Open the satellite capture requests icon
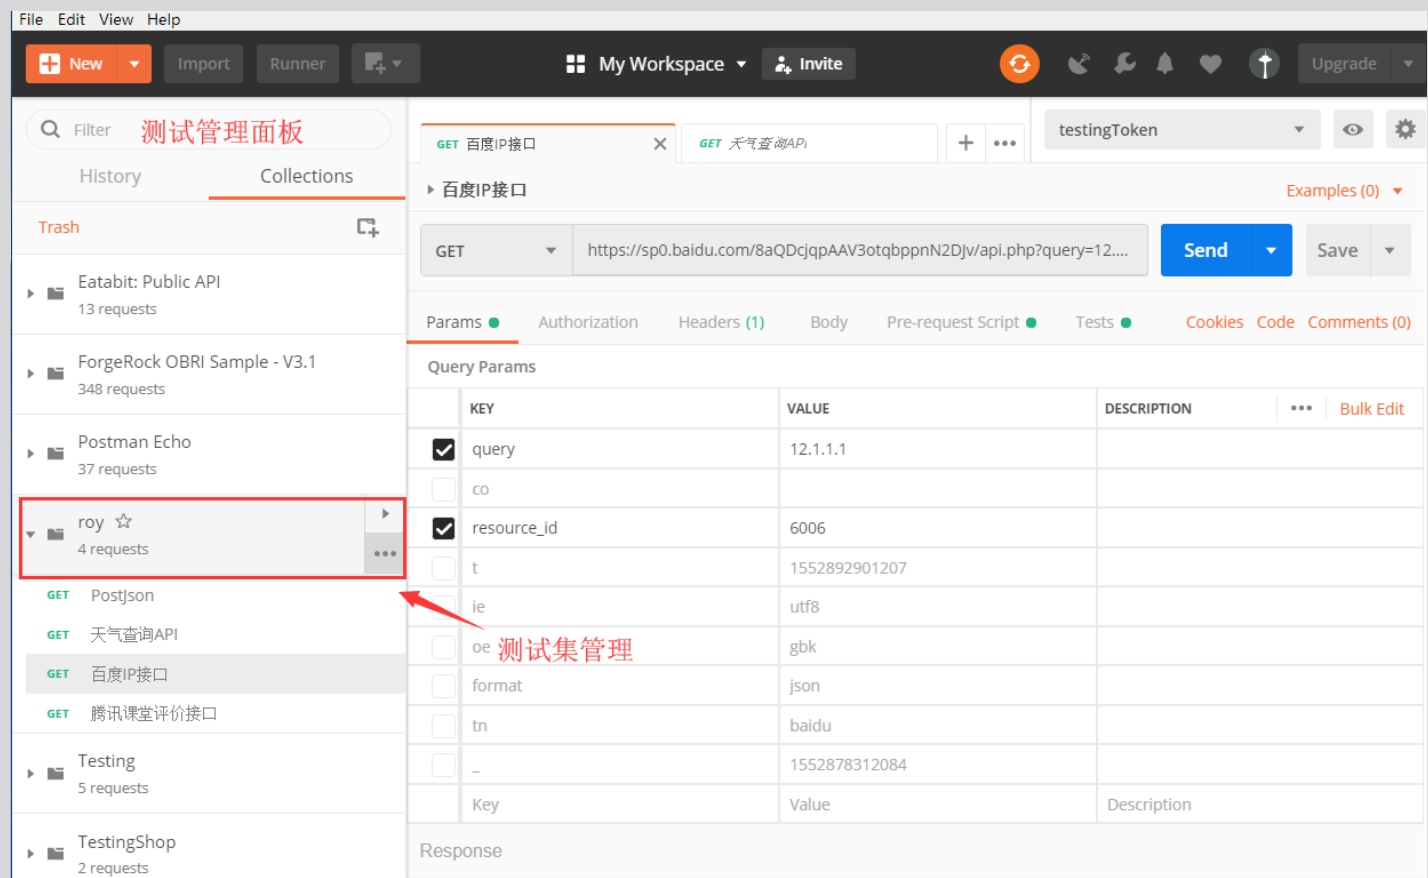Viewport: 1428px width, 878px height. (x=1078, y=64)
